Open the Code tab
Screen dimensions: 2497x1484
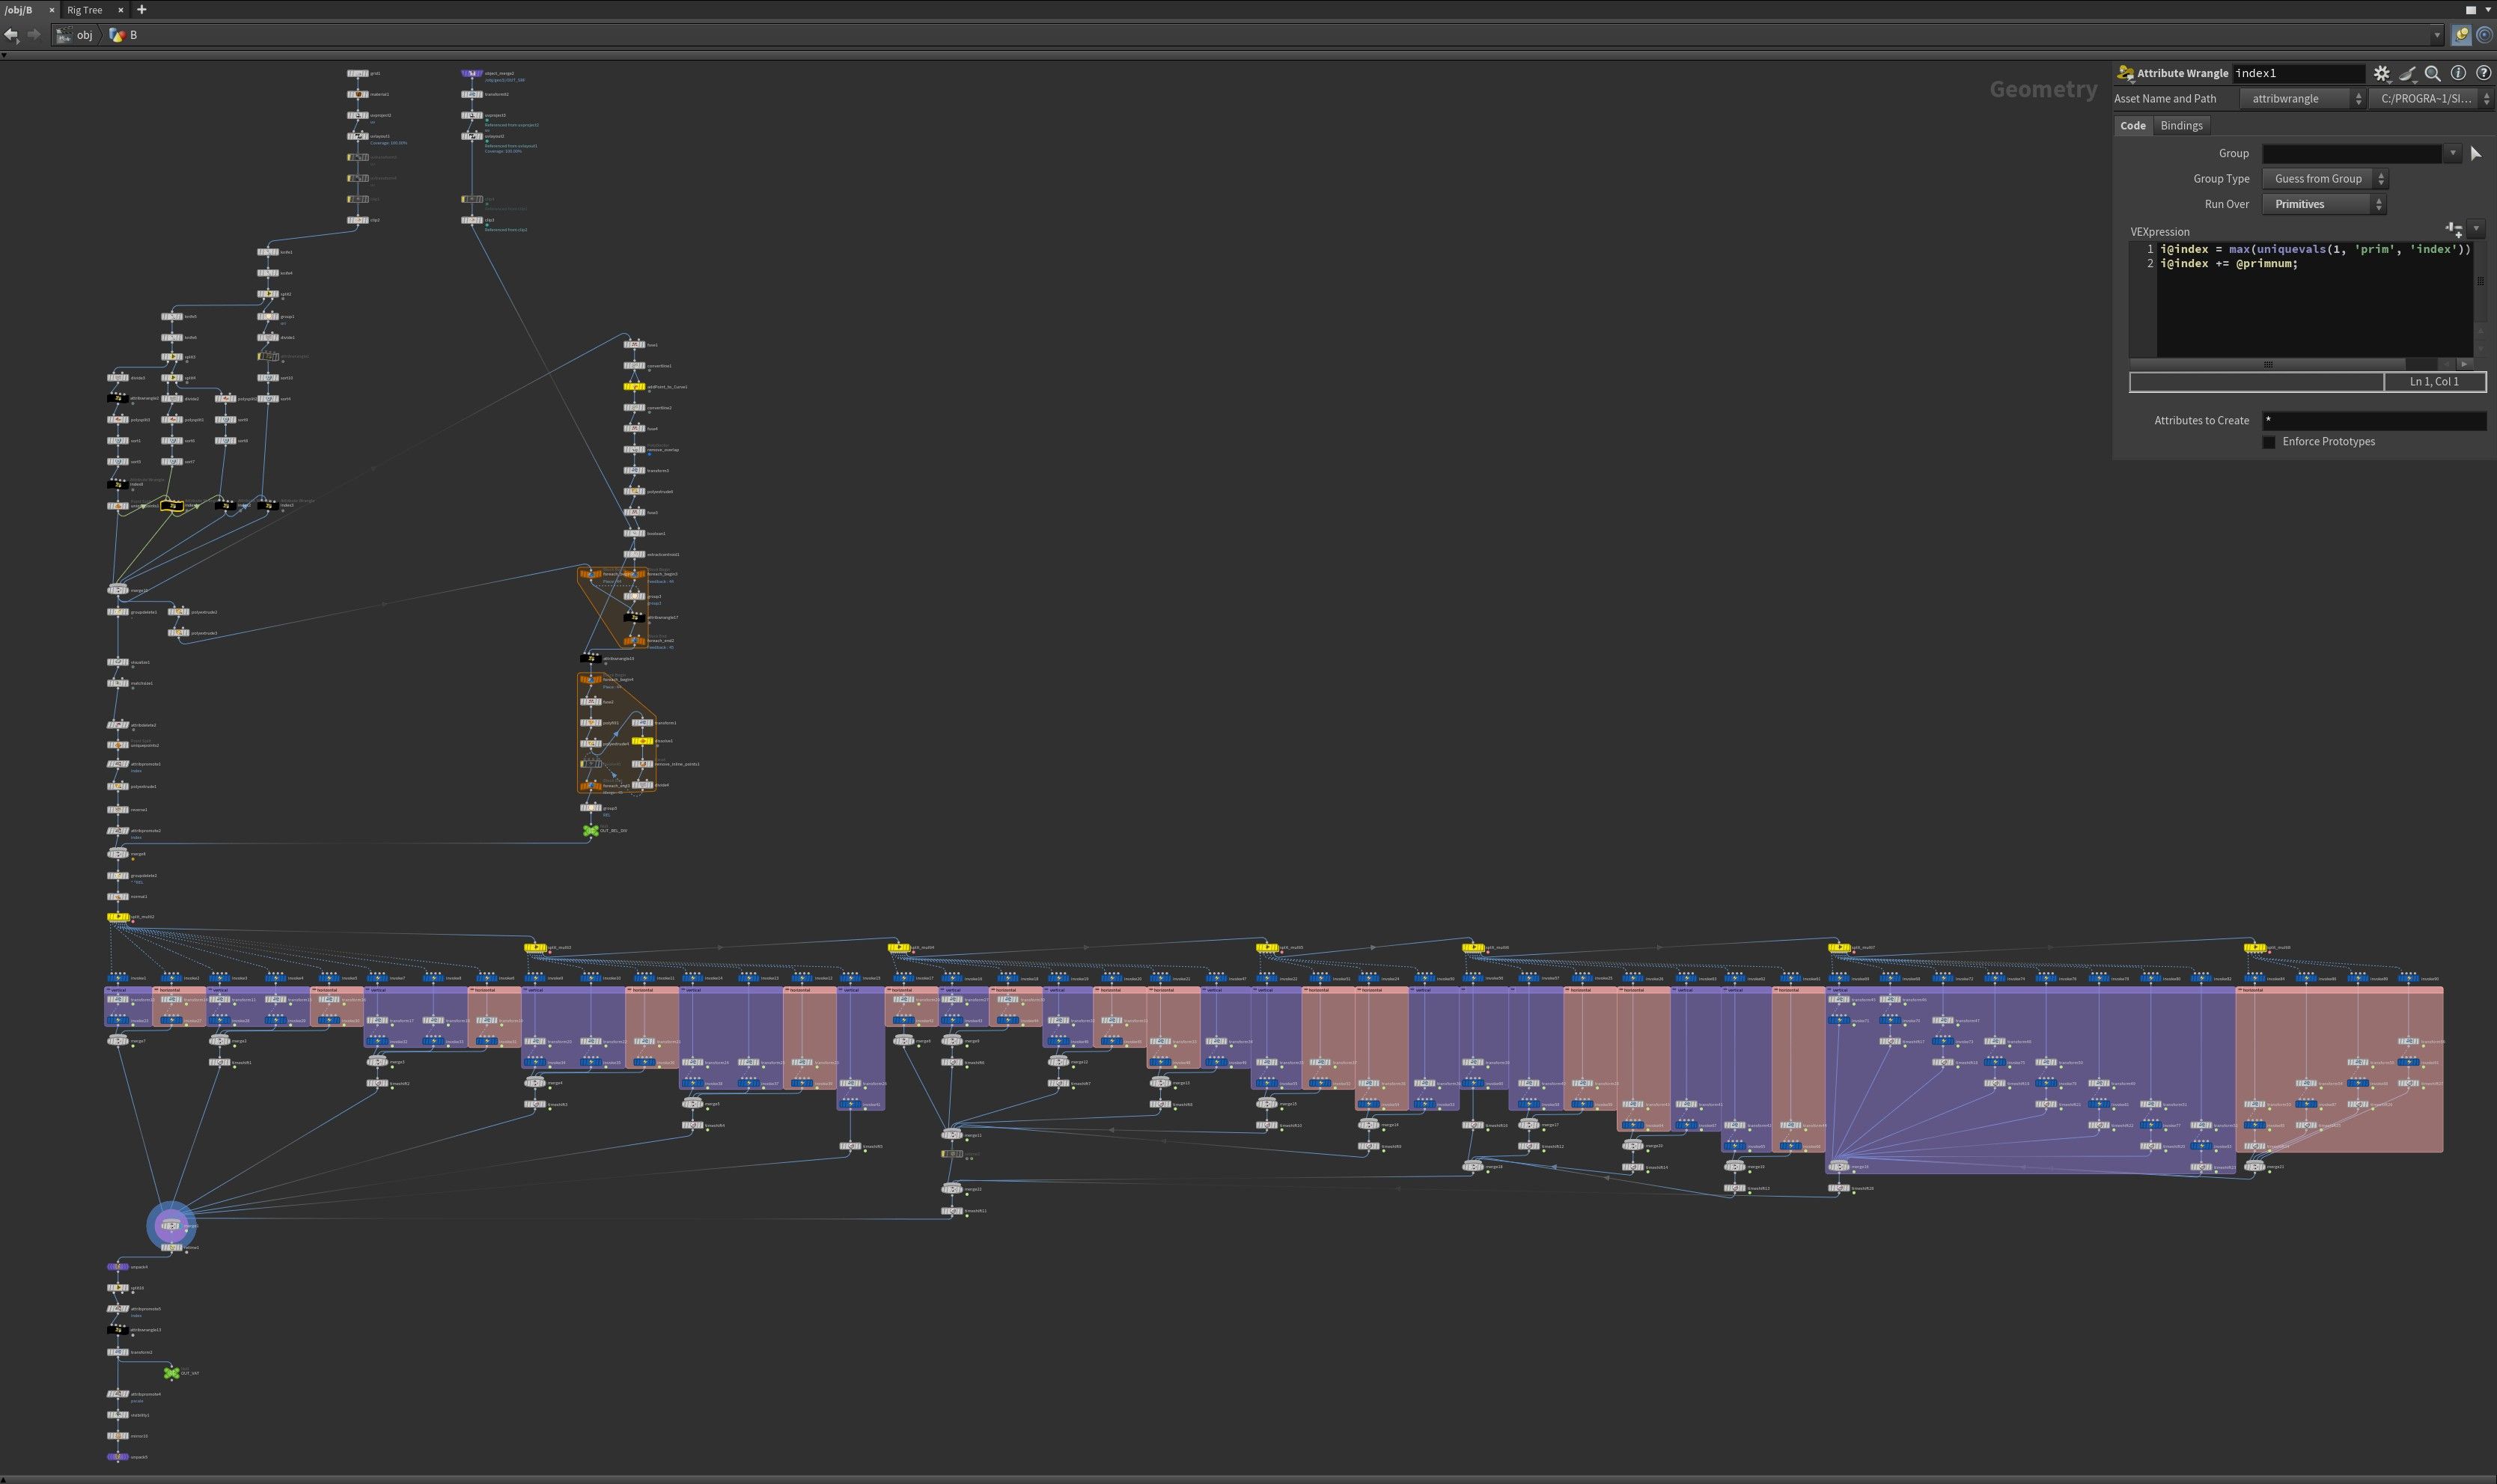coord(2133,126)
